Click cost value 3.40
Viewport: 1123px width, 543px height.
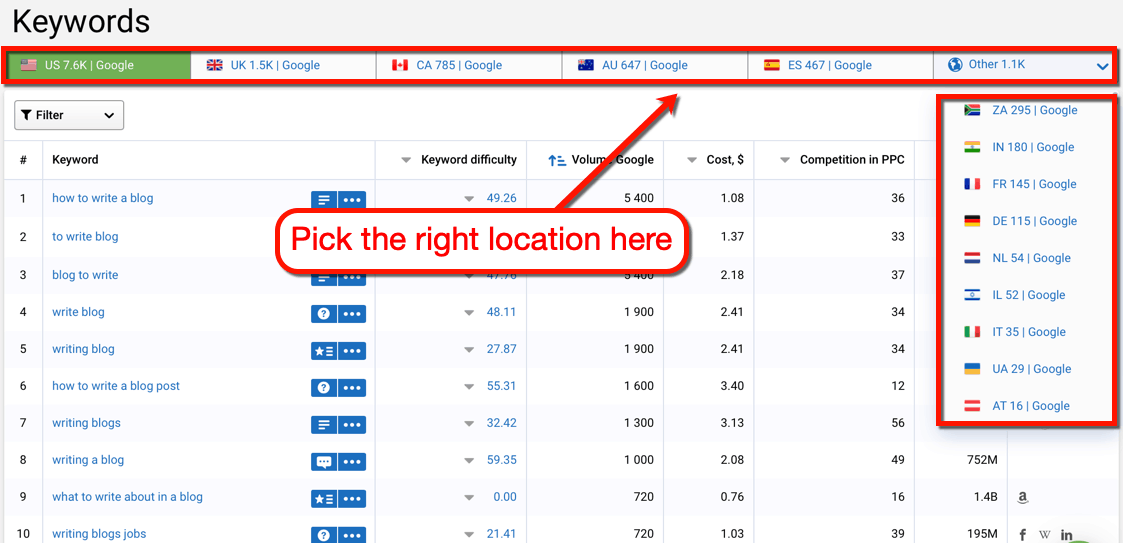732,386
